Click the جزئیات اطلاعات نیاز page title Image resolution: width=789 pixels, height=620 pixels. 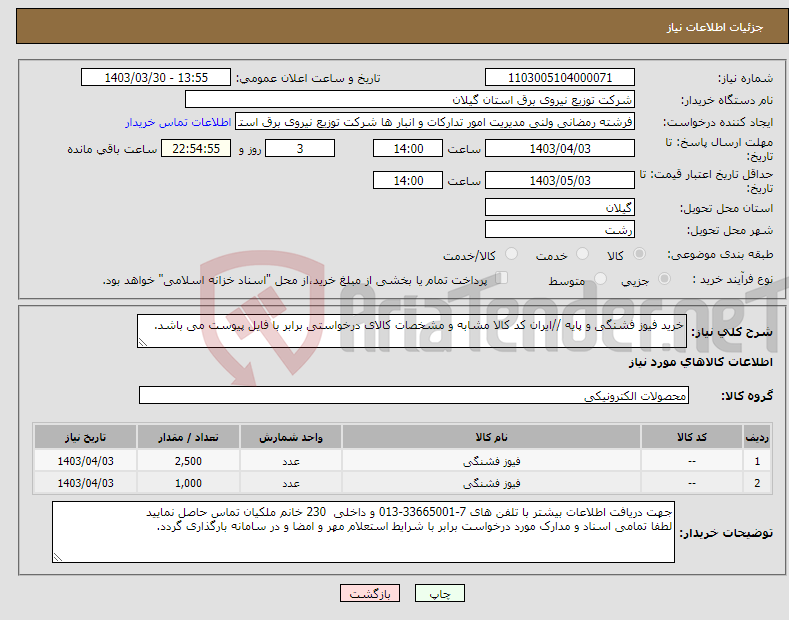point(715,27)
